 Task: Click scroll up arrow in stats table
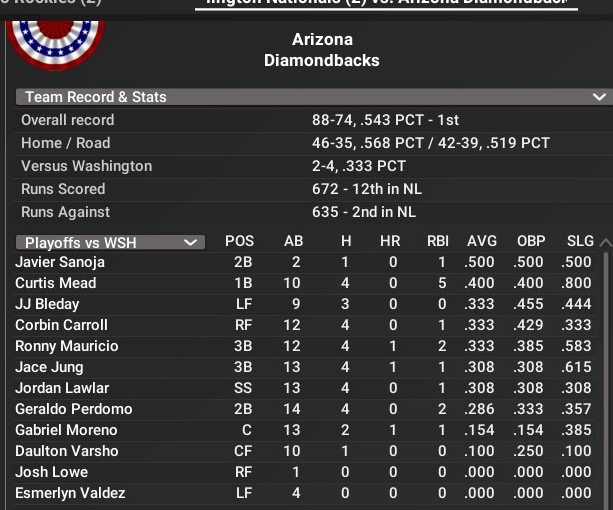(x=604, y=242)
